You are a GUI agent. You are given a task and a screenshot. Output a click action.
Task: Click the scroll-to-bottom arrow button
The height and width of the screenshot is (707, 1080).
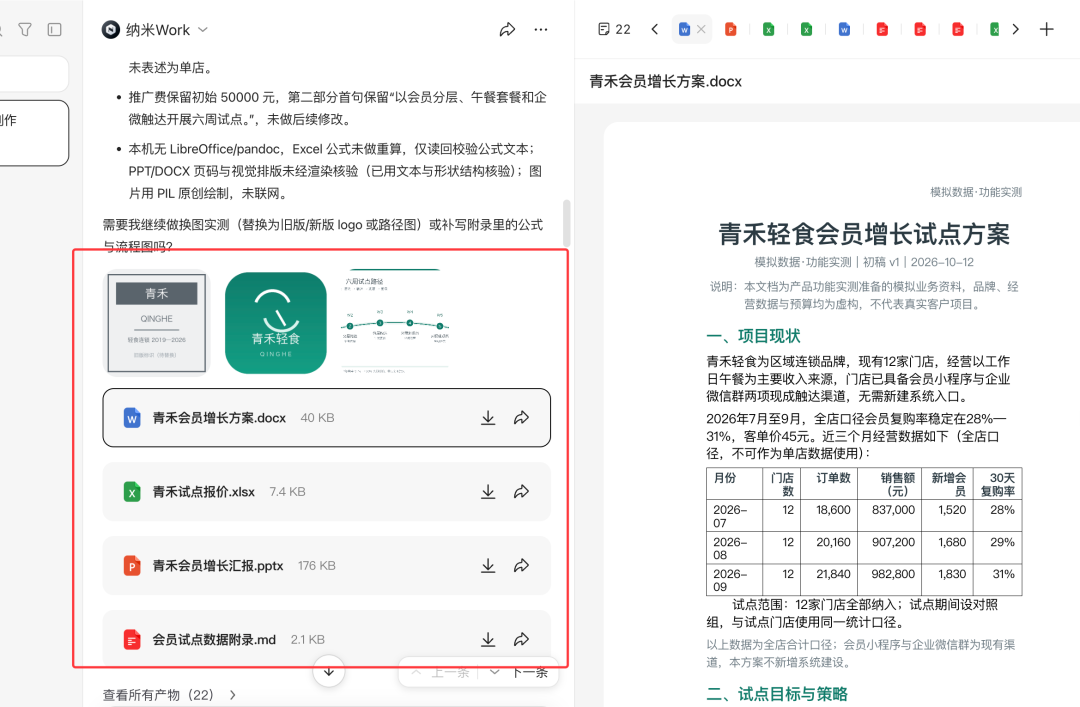pos(329,670)
